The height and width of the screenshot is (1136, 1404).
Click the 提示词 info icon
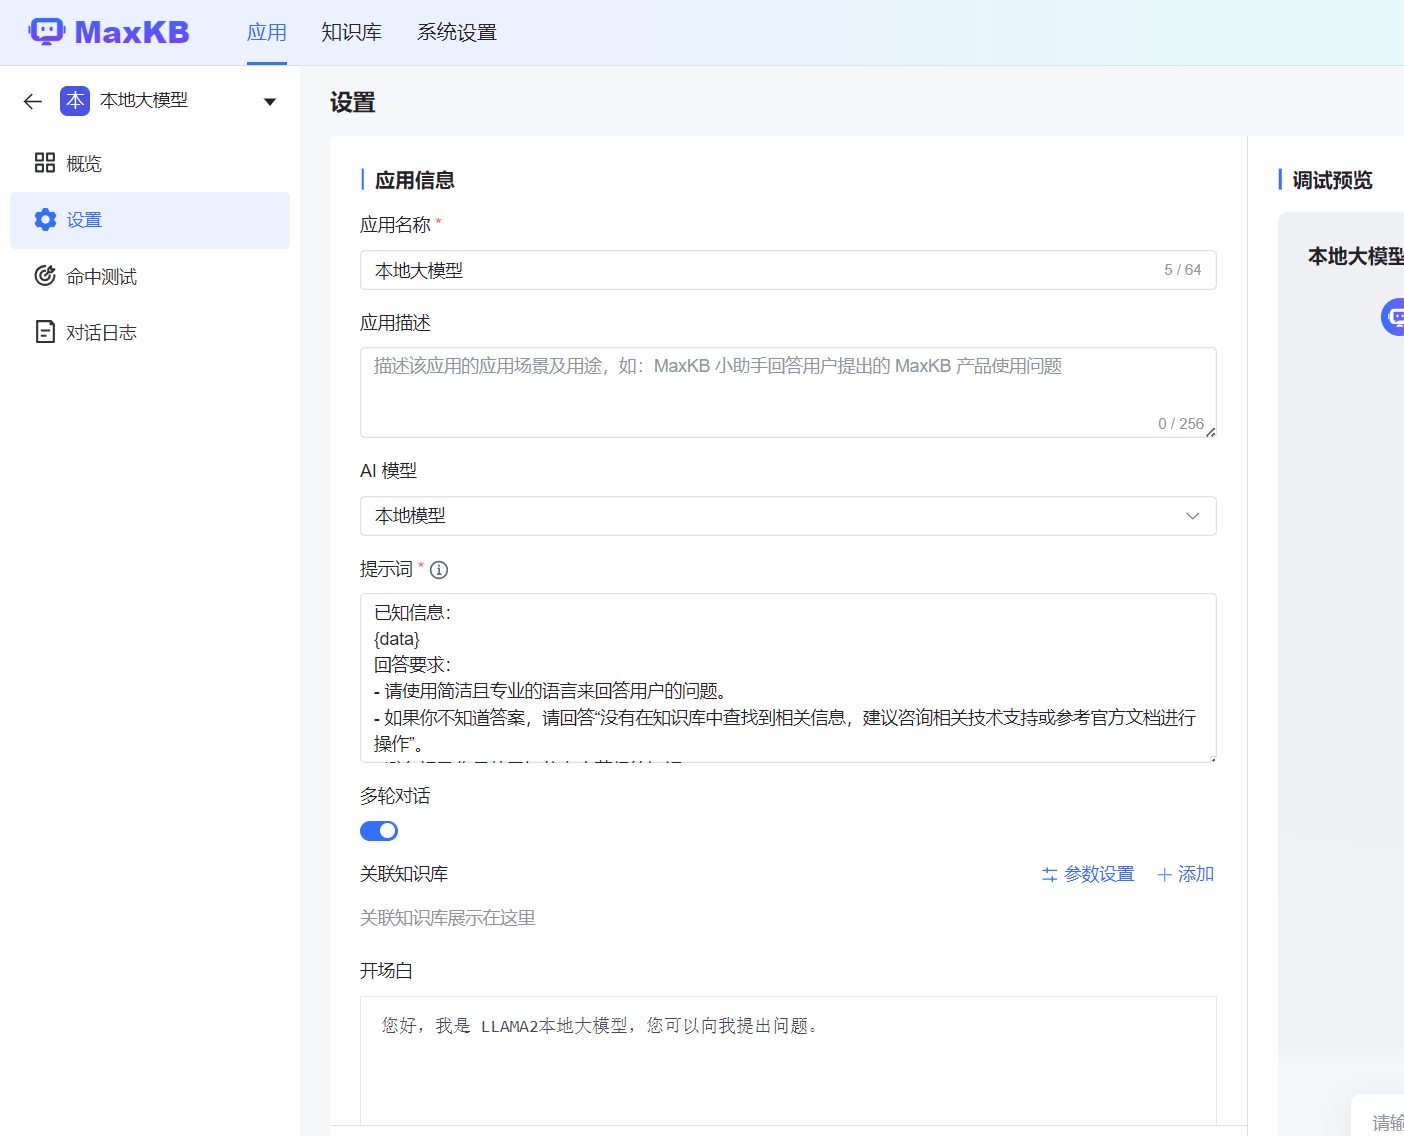439,570
